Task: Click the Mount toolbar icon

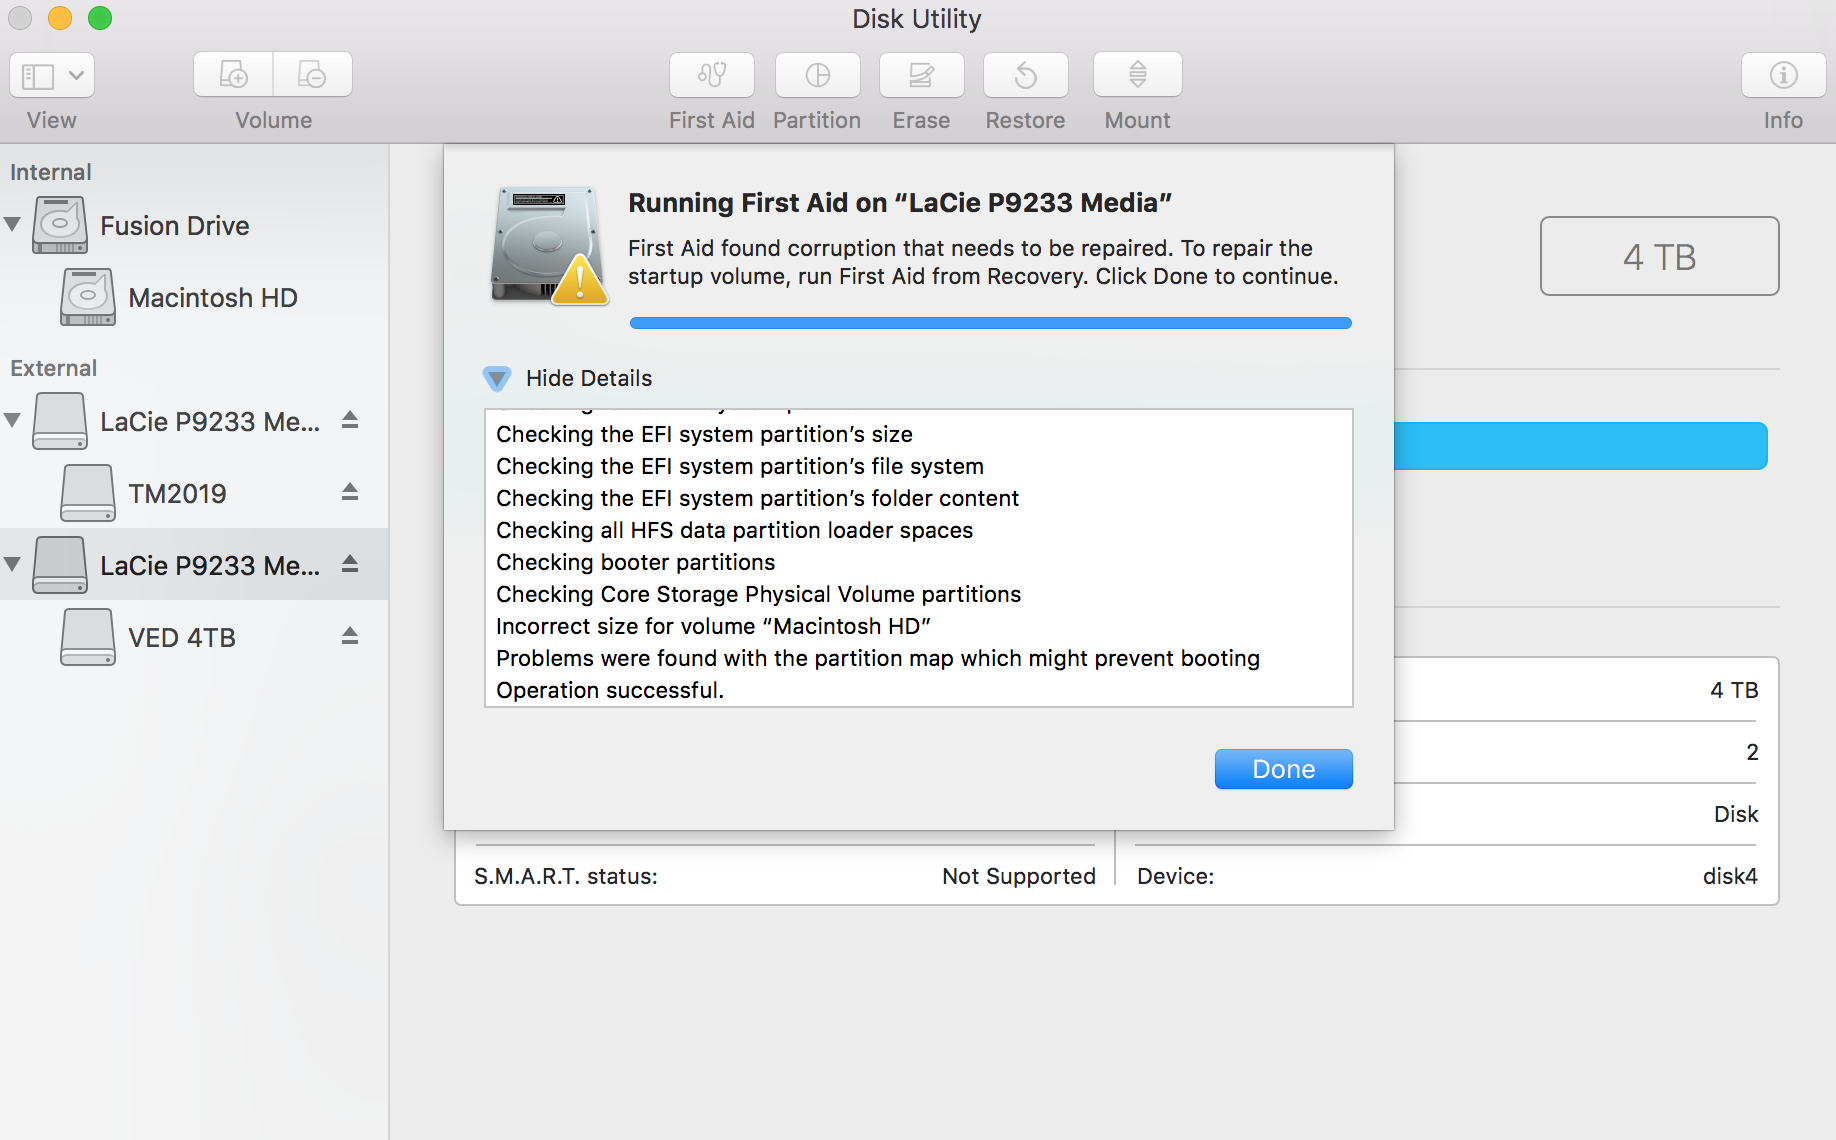Action: [1138, 75]
